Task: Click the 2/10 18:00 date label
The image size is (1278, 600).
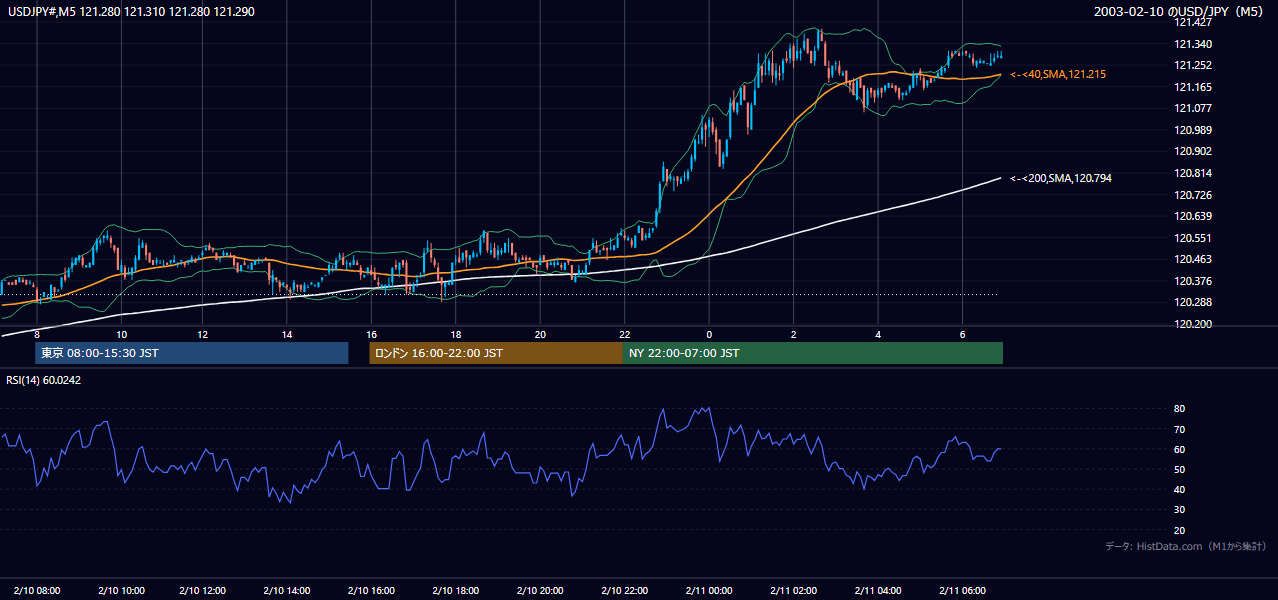Action: (456, 590)
